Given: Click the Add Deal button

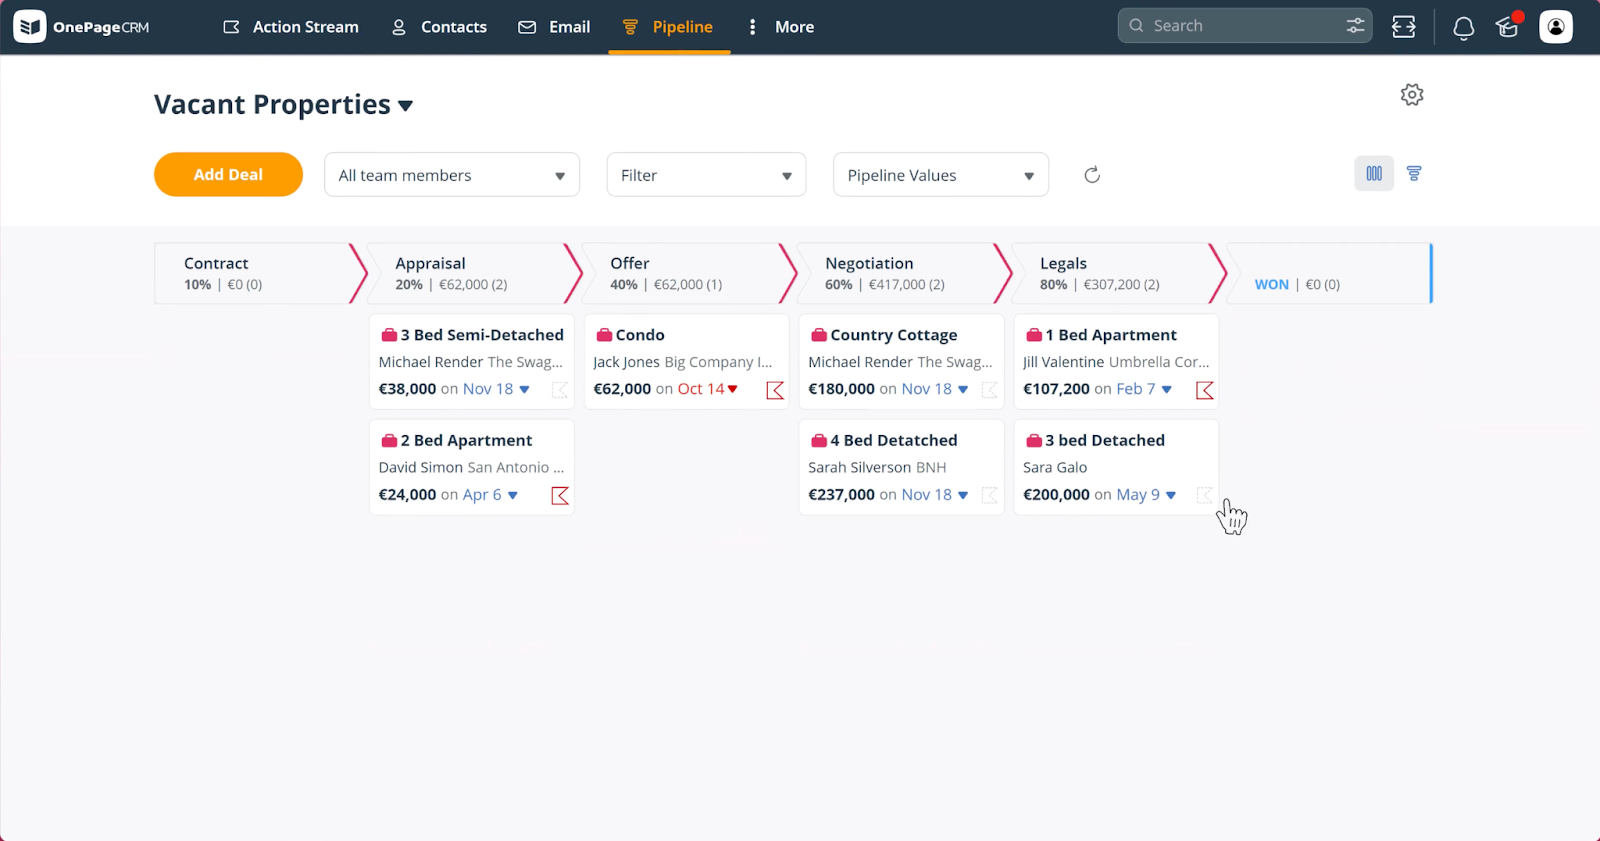Looking at the screenshot, I should 228,174.
